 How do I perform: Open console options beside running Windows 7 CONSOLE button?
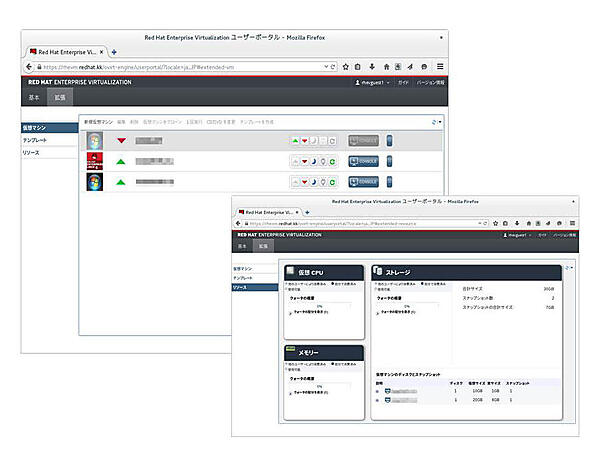pyautogui.click(x=389, y=182)
